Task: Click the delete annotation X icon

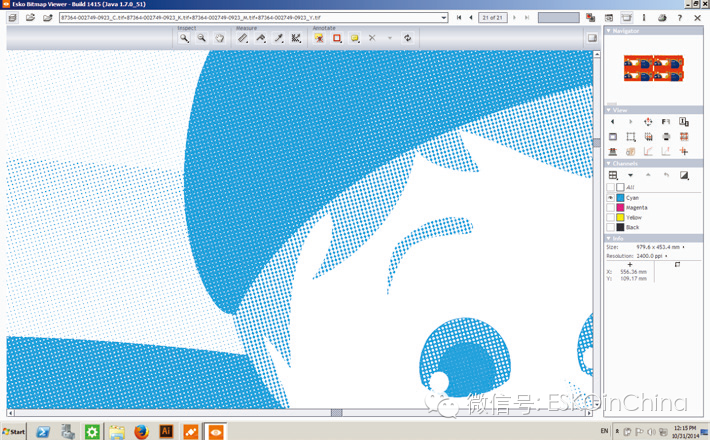Action: (372, 38)
